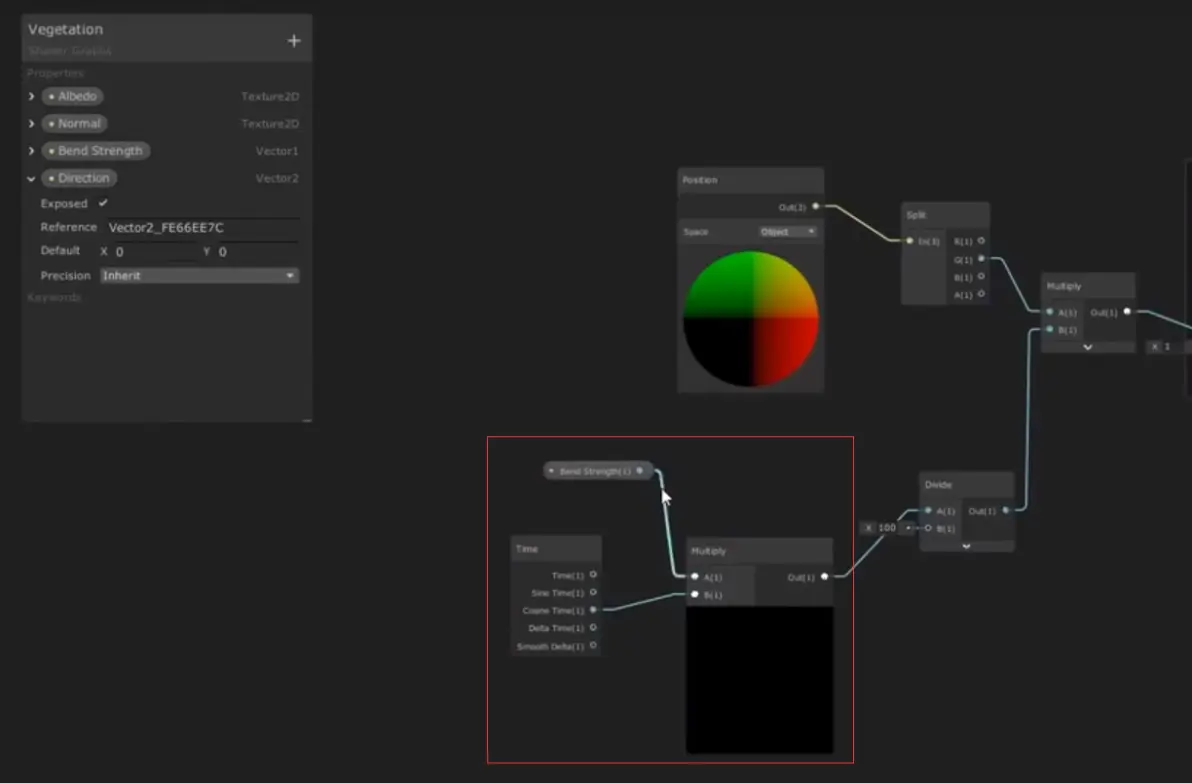This screenshot has height=783, width=1192.
Task: Click the Bend Strength node output port
Action: [640, 471]
